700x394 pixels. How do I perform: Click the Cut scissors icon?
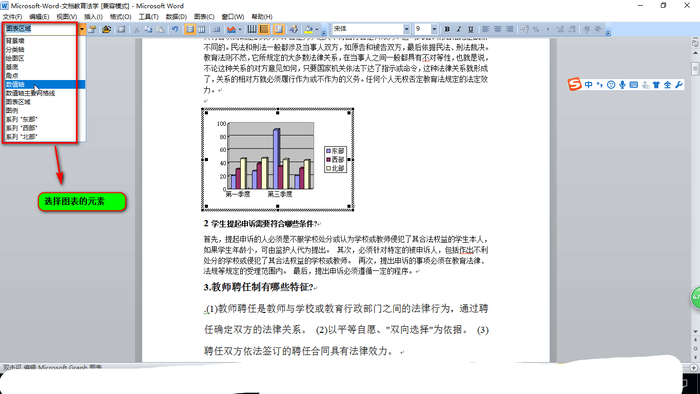pyautogui.click(x=137, y=29)
